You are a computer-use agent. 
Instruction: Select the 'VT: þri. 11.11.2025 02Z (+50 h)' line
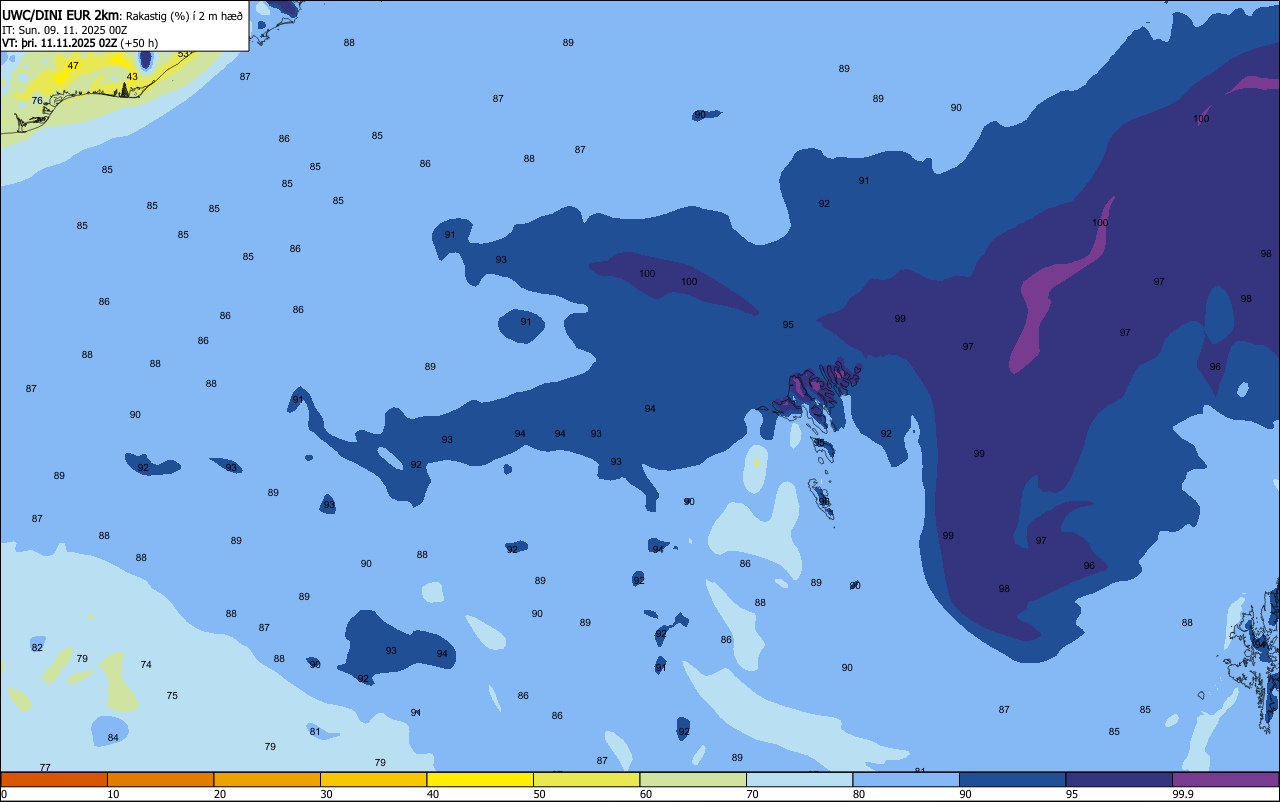(80, 43)
